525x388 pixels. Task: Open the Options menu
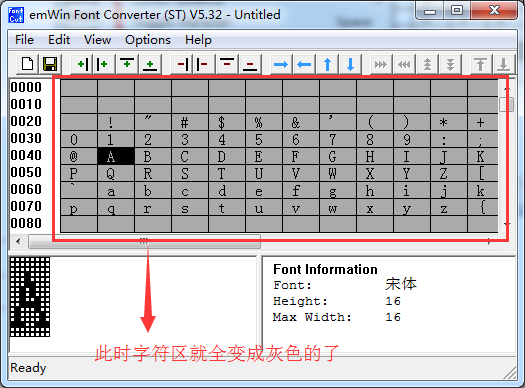pyautogui.click(x=148, y=40)
